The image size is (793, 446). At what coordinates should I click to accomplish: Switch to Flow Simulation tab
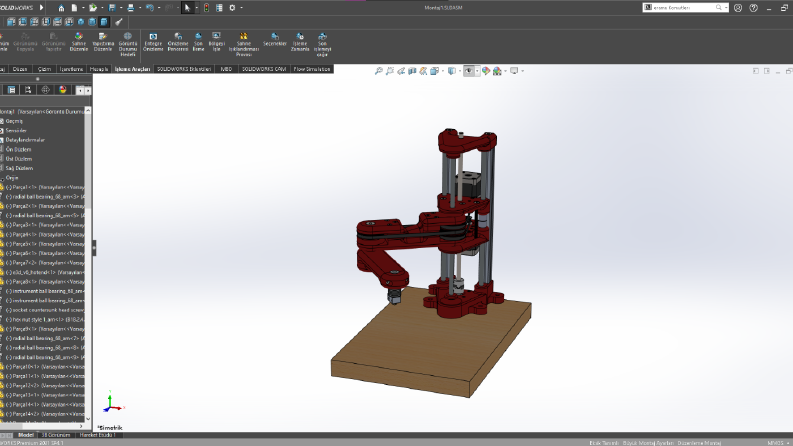click(312, 69)
